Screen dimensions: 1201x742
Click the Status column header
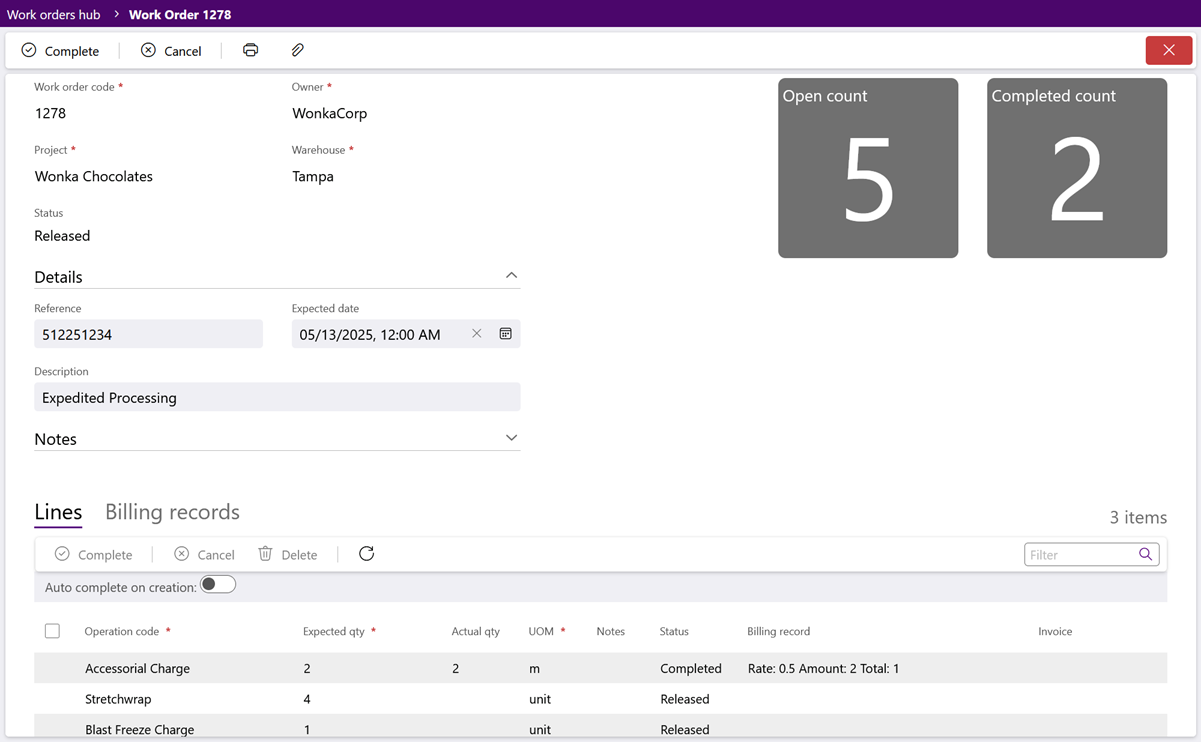(x=674, y=632)
